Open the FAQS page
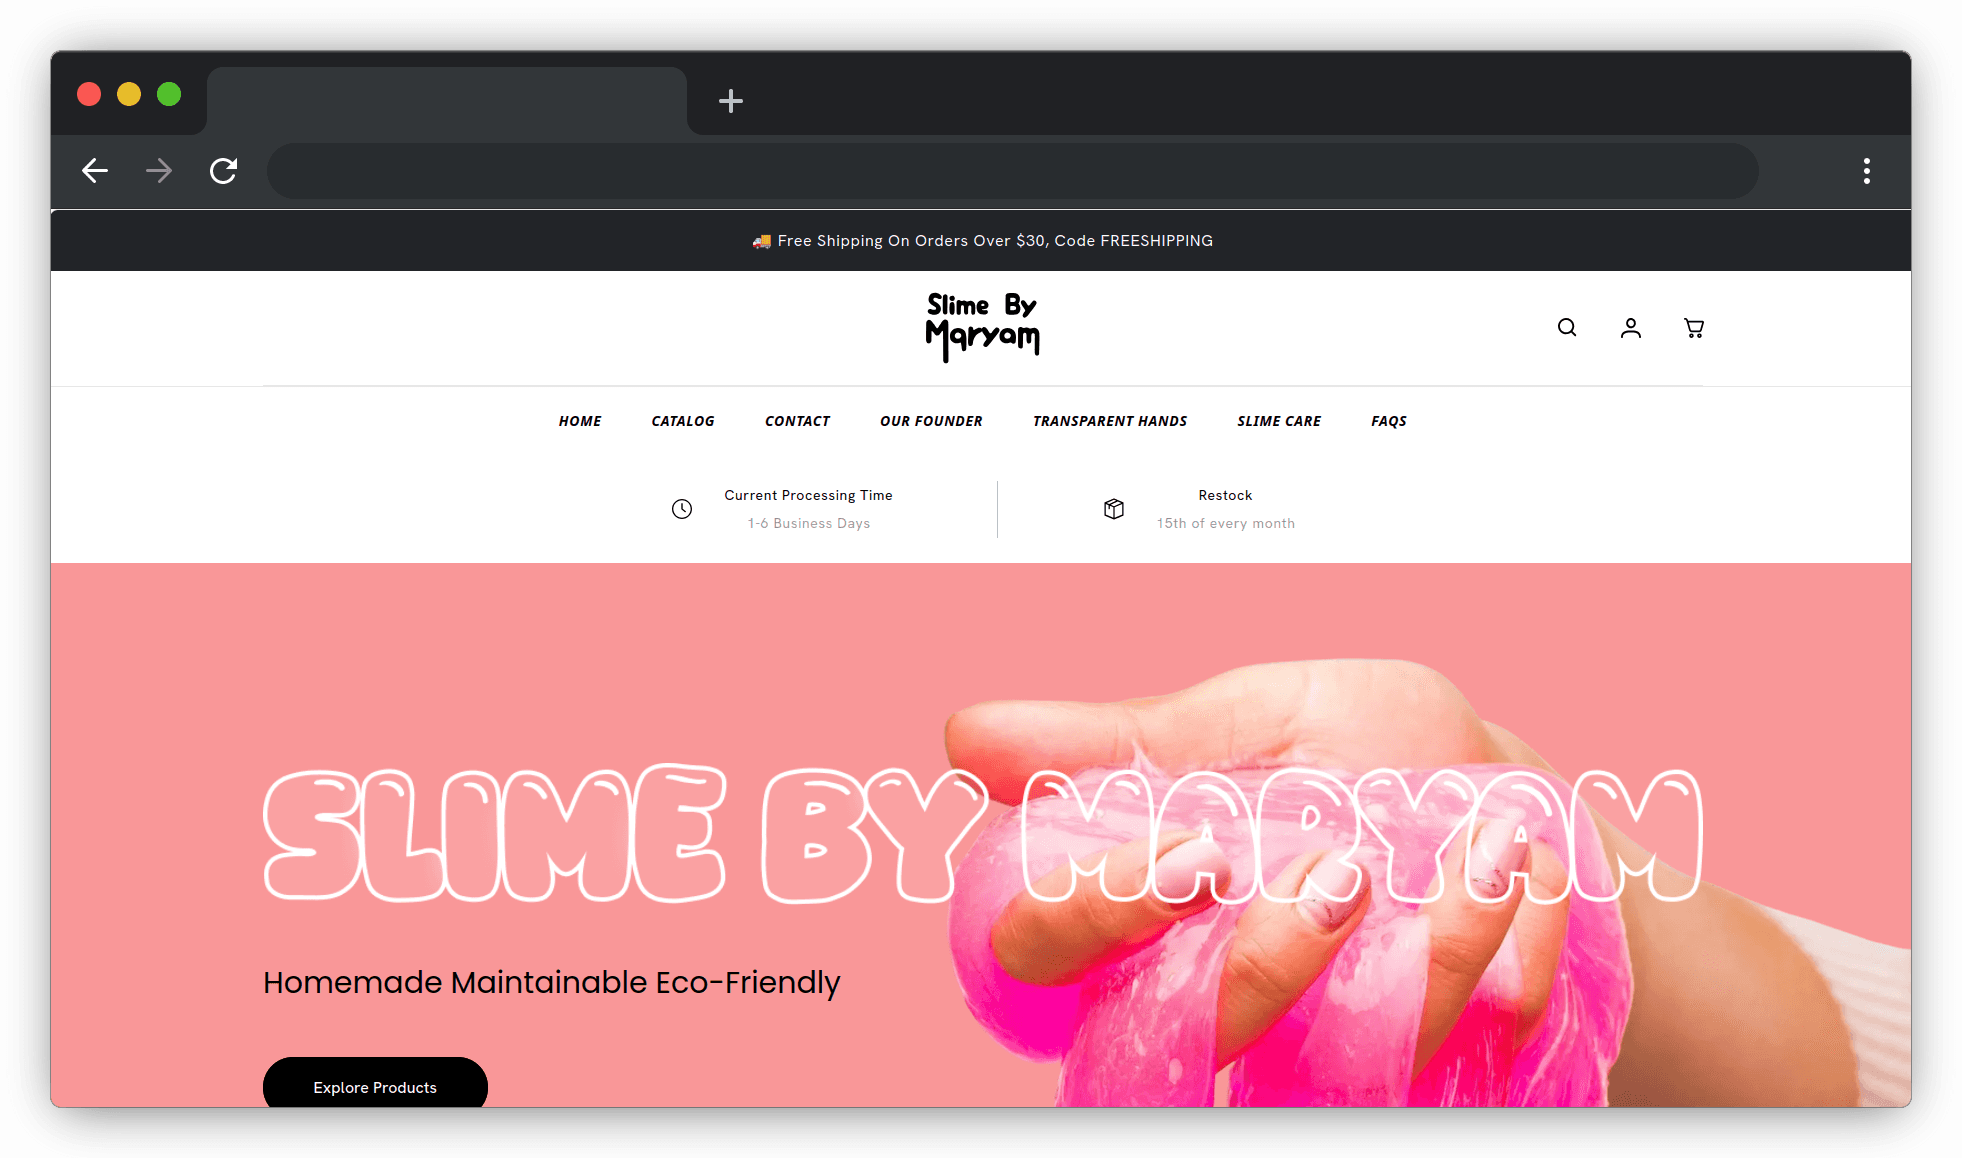 1389,421
